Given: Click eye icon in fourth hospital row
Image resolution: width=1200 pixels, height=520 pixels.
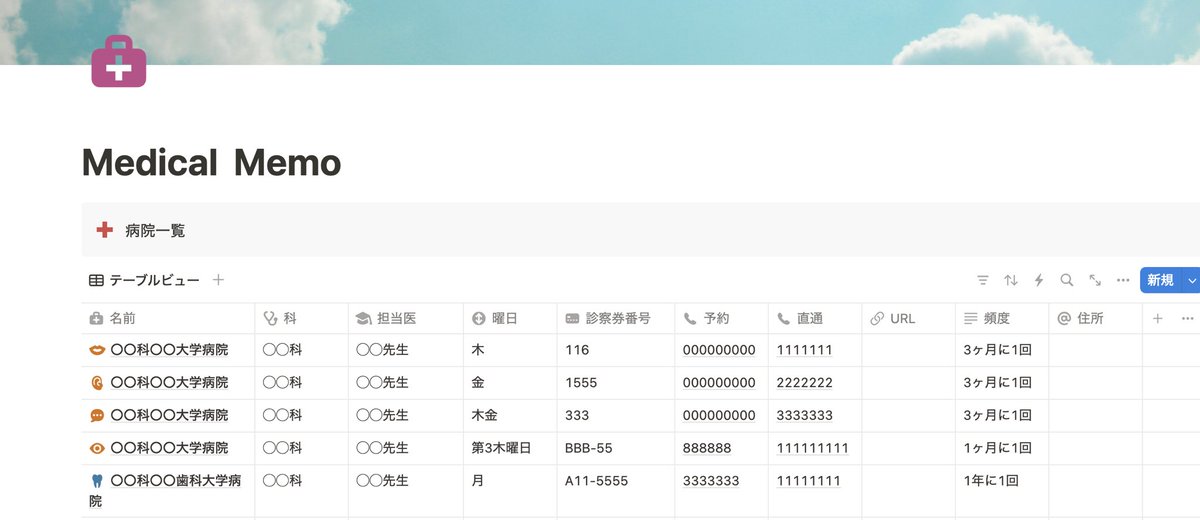Looking at the screenshot, I should click(x=97, y=448).
